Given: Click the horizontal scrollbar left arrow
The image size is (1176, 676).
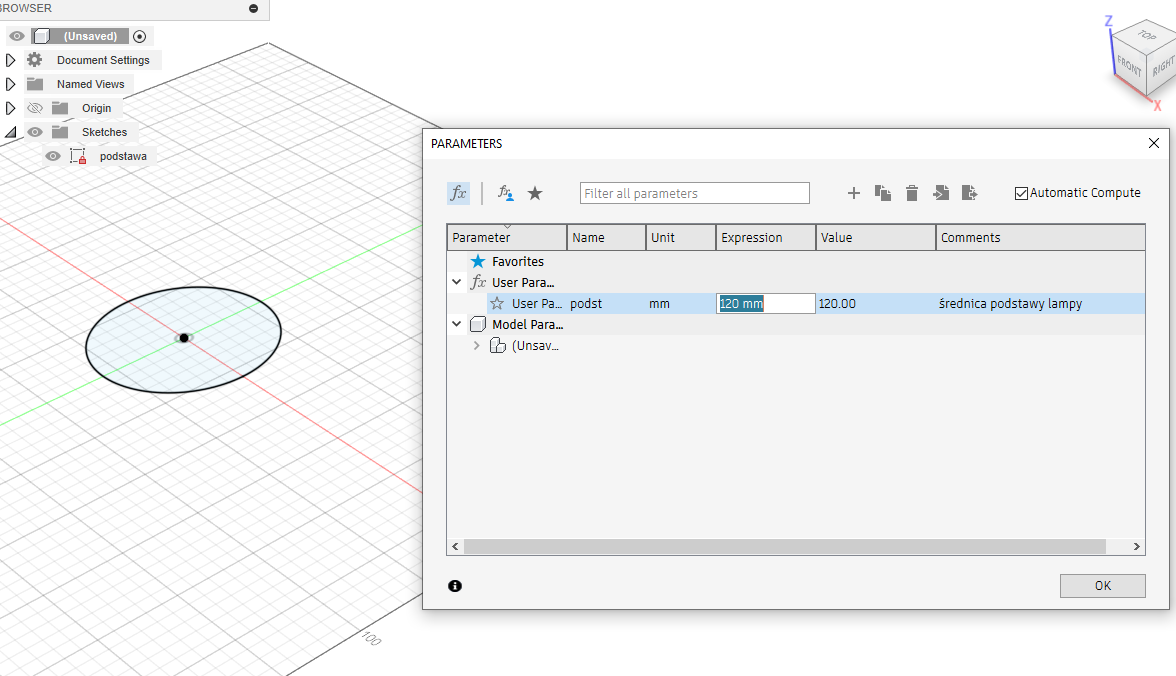Looking at the screenshot, I should point(455,547).
